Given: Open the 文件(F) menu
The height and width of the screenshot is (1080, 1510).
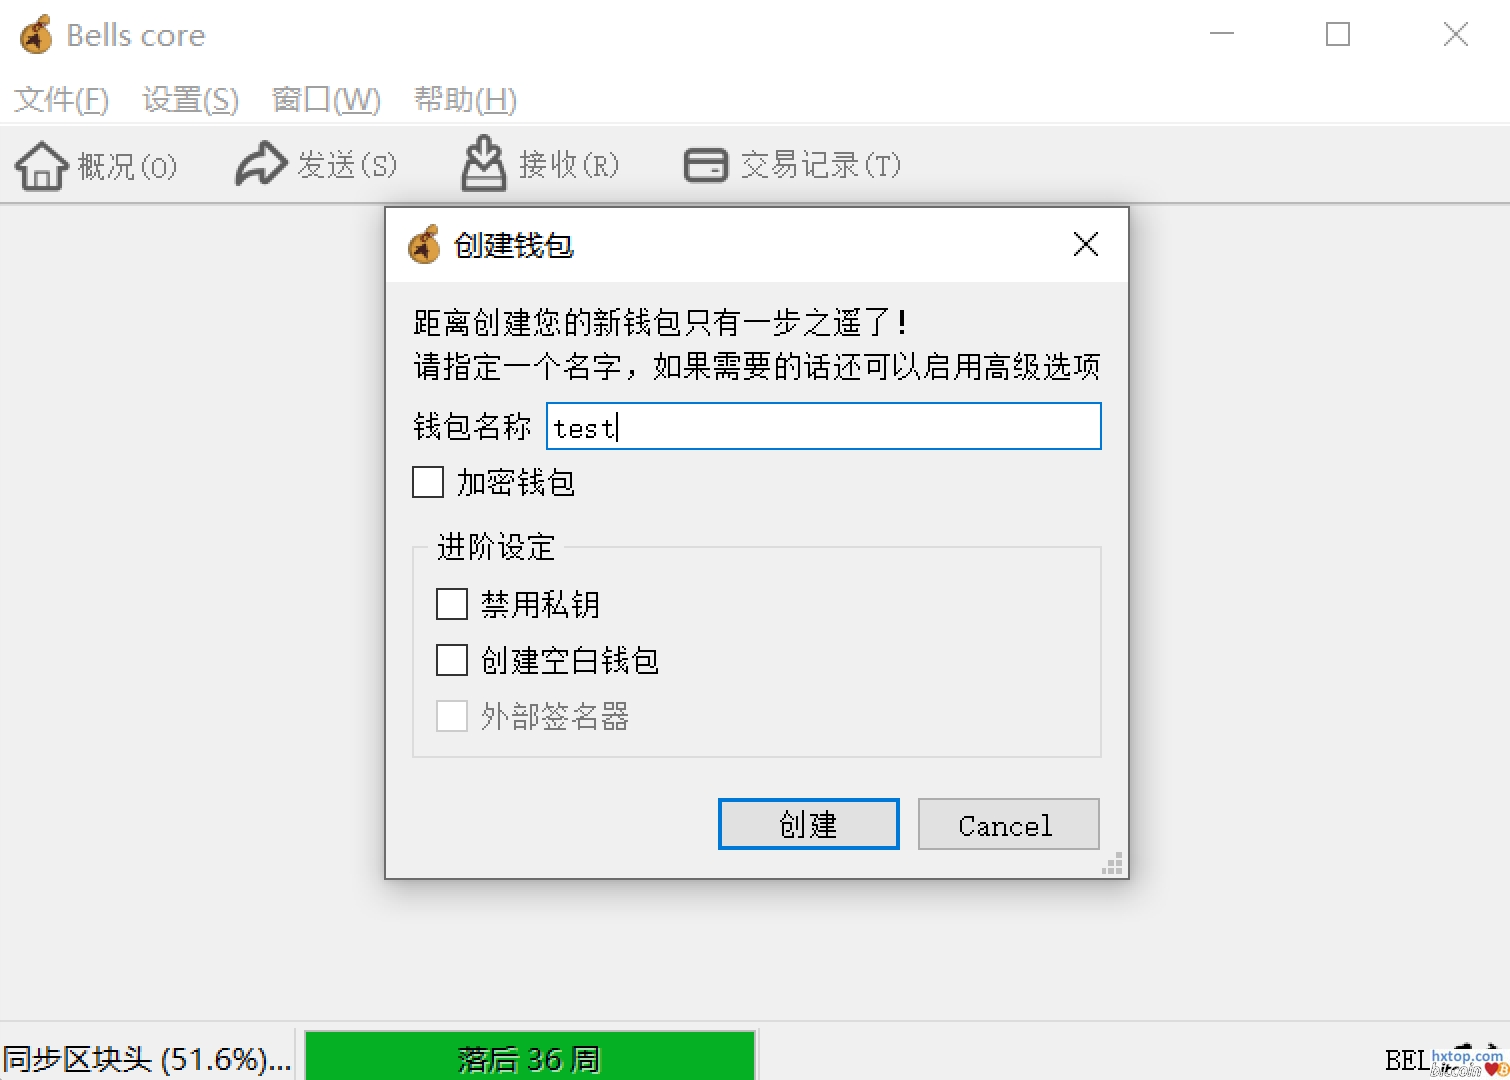Looking at the screenshot, I should [x=61, y=99].
